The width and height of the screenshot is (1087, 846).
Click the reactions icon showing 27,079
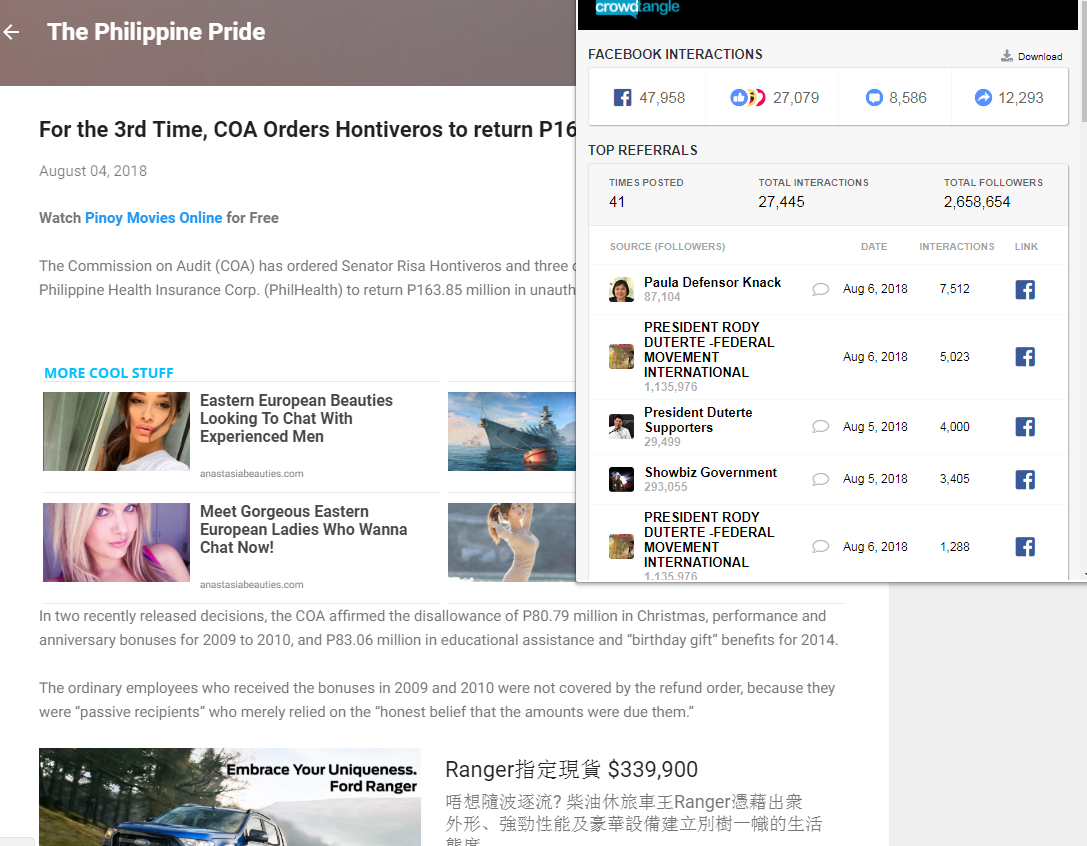(x=747, y=98)
